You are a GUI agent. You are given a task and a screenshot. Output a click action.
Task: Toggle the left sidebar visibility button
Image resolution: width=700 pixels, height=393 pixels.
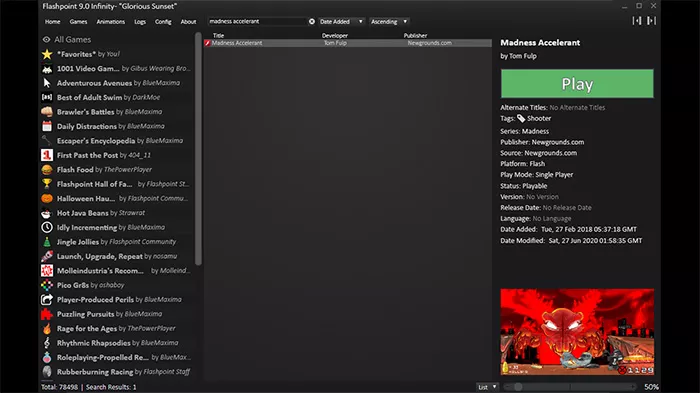pyautogui.click(x=637, y=21)
